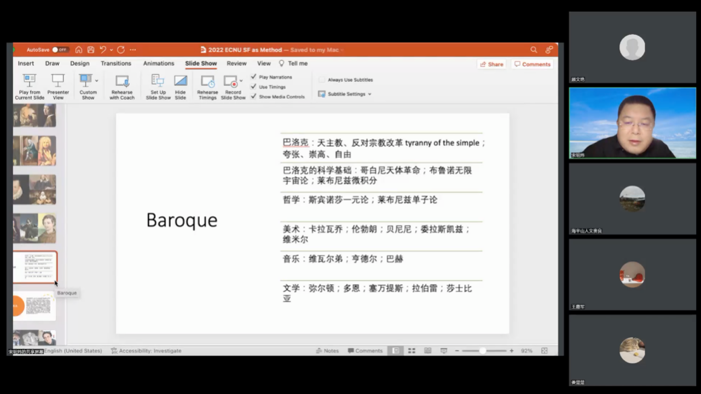Switch to slide sorter view icon

tap(412, 351)
